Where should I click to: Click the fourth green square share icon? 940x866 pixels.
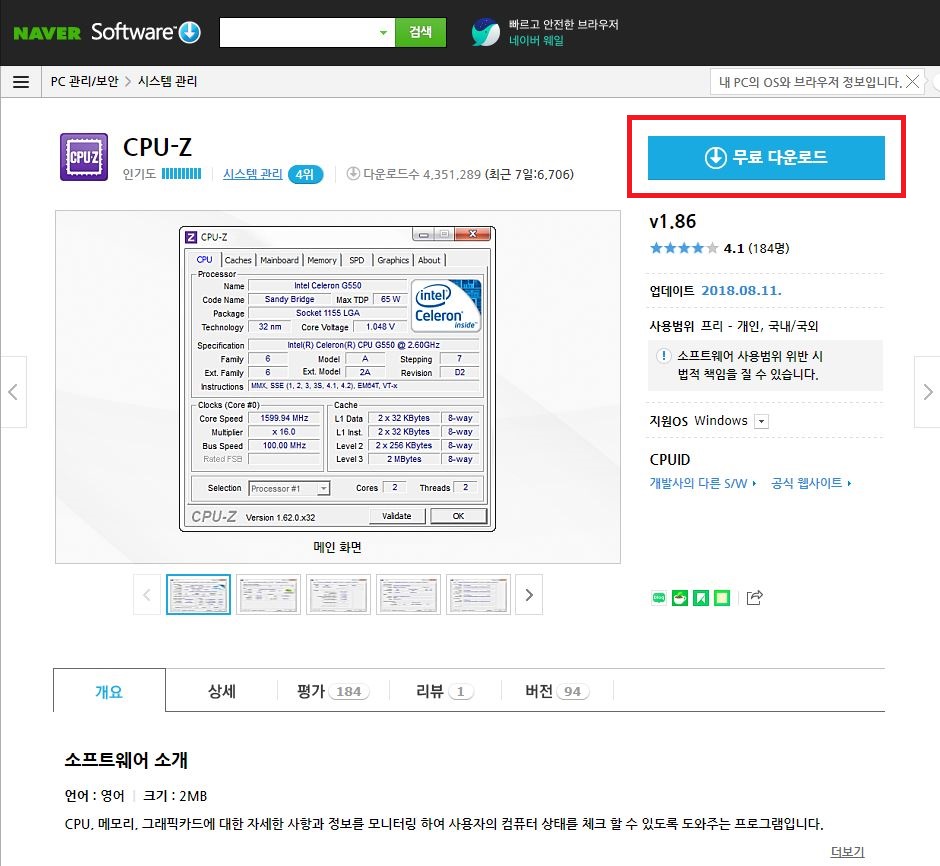(x=722, y=598)
